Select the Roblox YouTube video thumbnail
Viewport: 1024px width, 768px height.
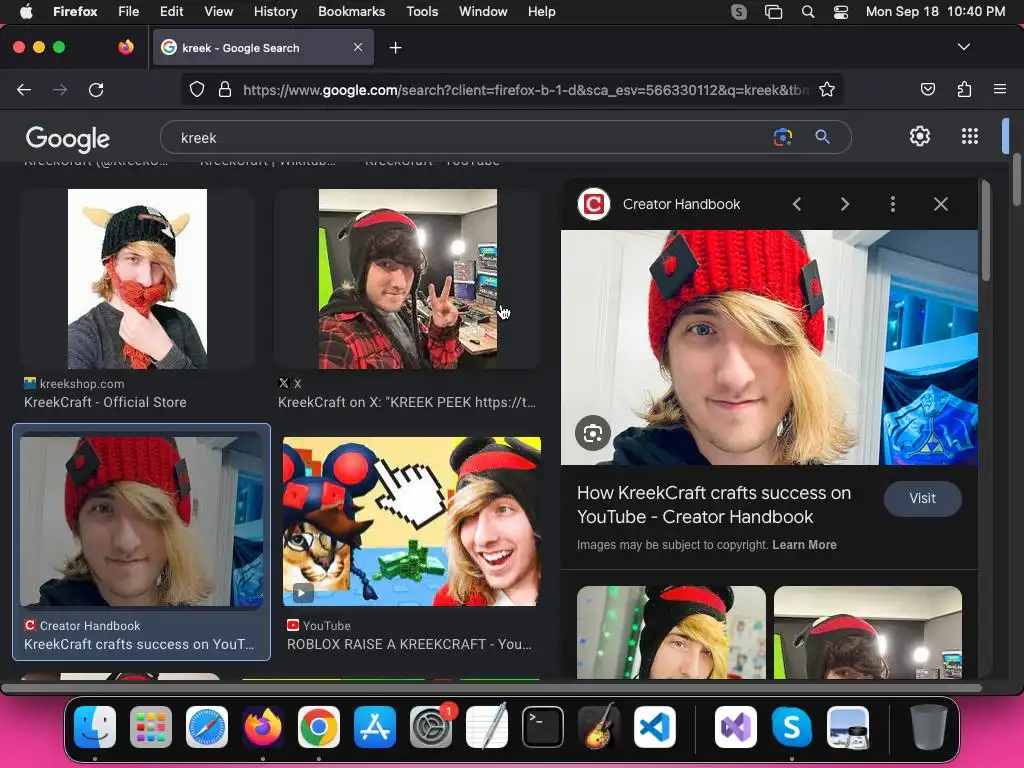(x=411, y=521)
